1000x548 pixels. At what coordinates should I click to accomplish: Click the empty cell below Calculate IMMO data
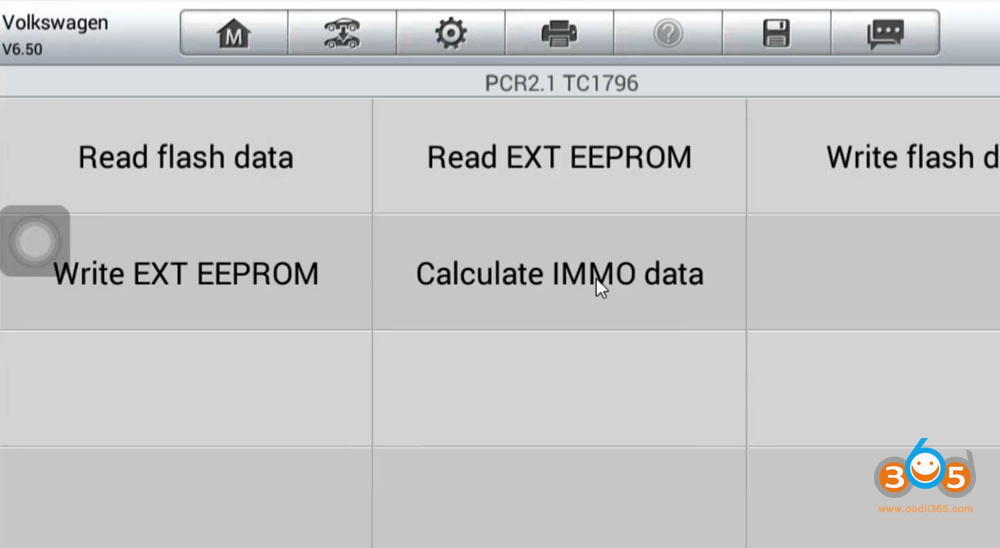click(x=559, y=388)
